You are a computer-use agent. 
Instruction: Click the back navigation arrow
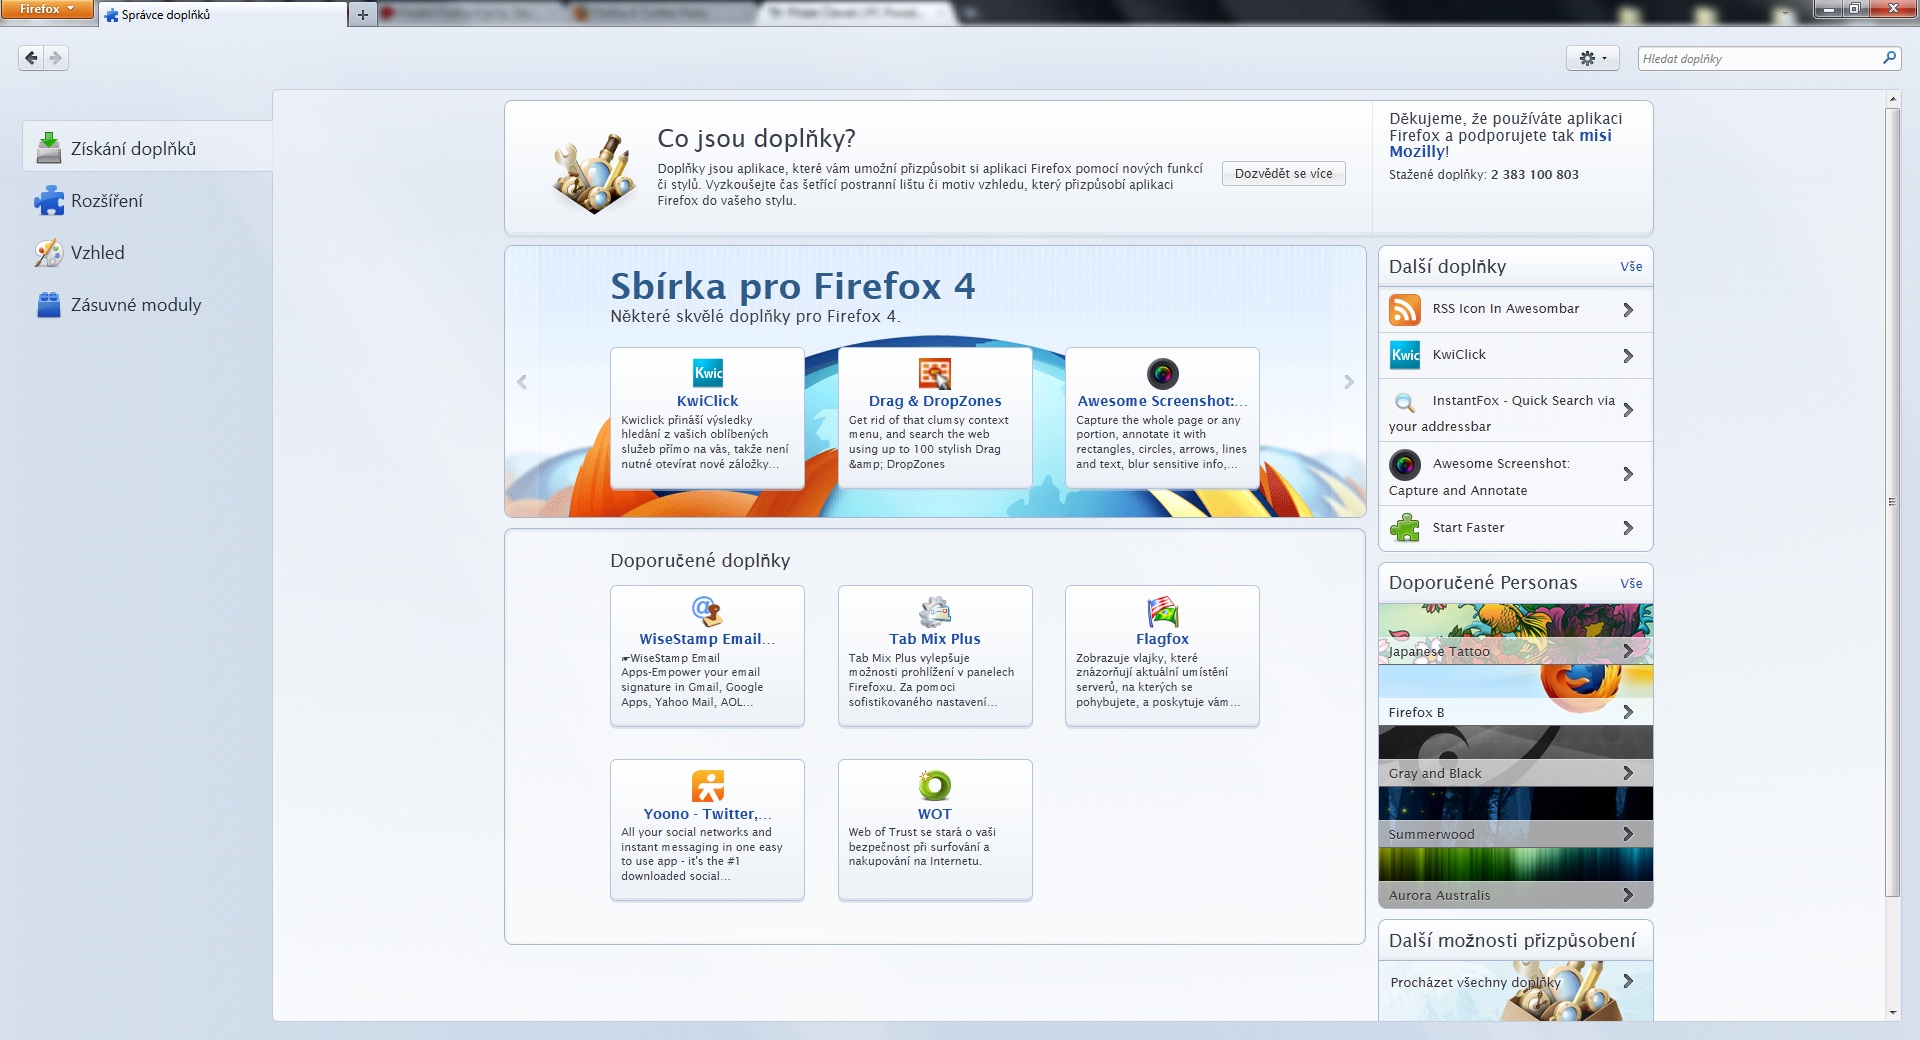tap(31, 58)
